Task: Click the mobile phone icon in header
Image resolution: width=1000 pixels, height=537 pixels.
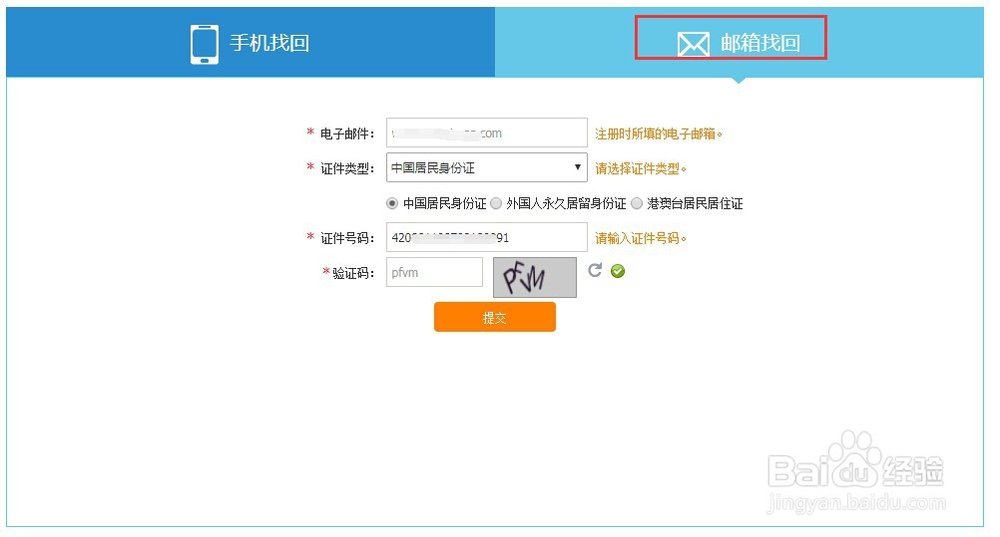Action: click(204, 44)
